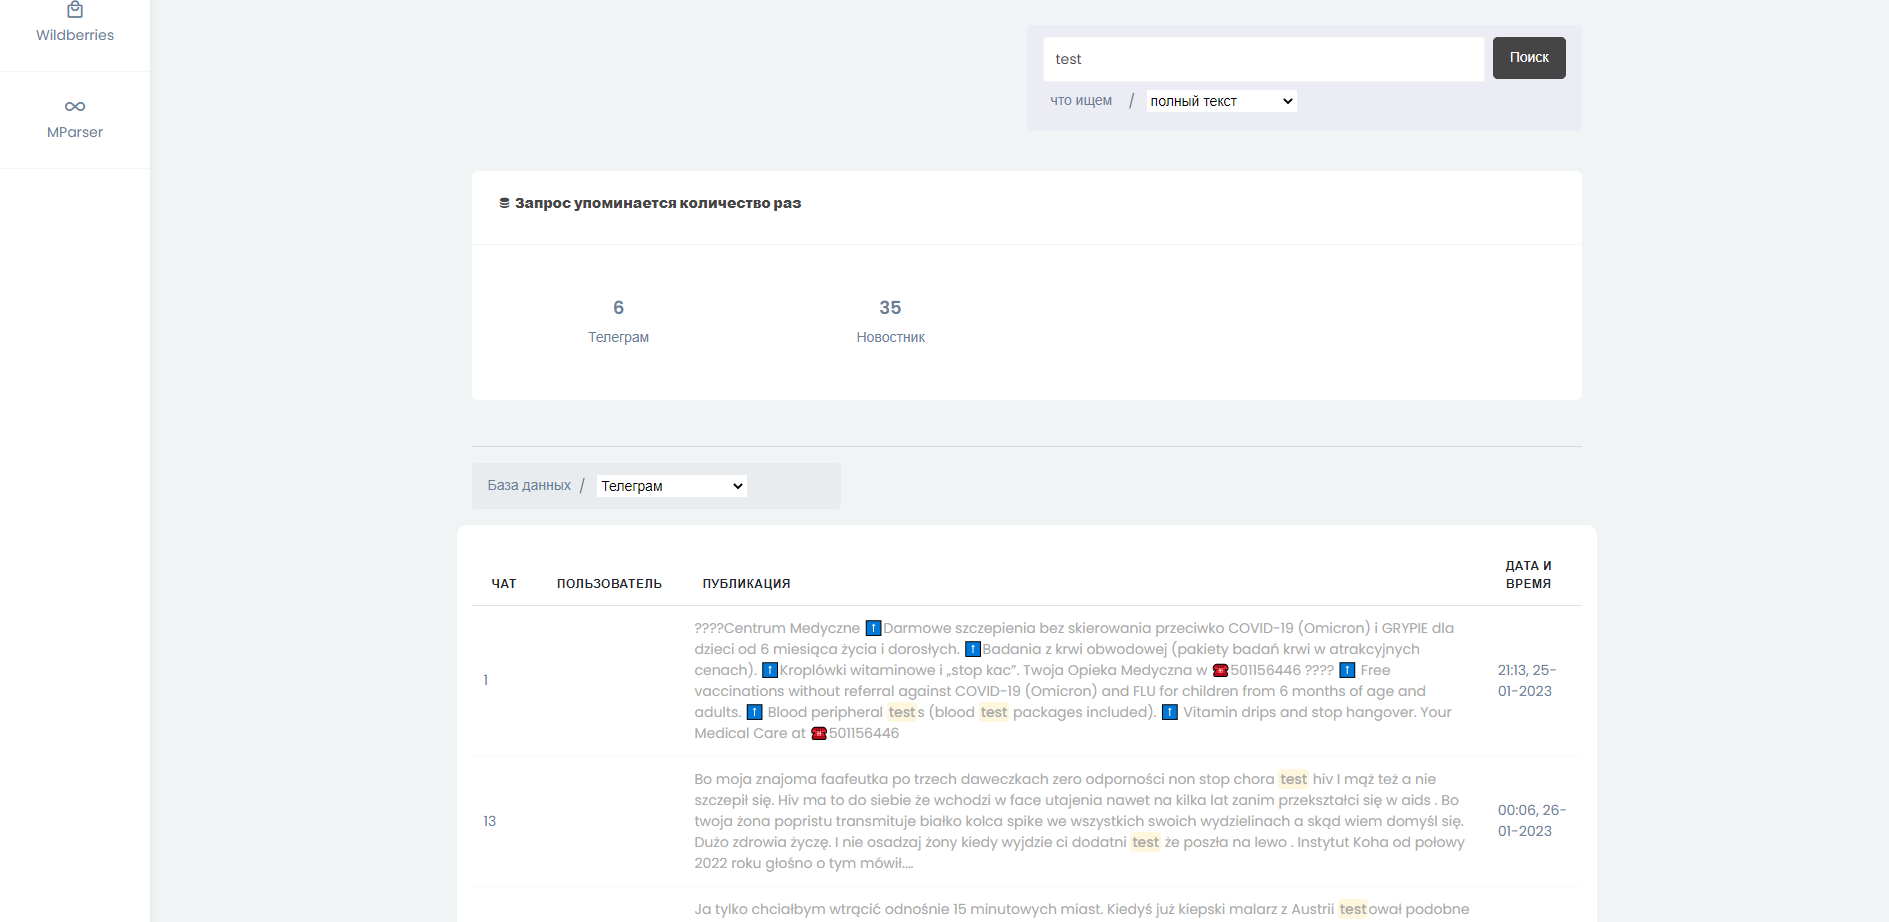
Task: Click the "что ищем" label
Action: pyautogui.click(x=1081, y=101)
